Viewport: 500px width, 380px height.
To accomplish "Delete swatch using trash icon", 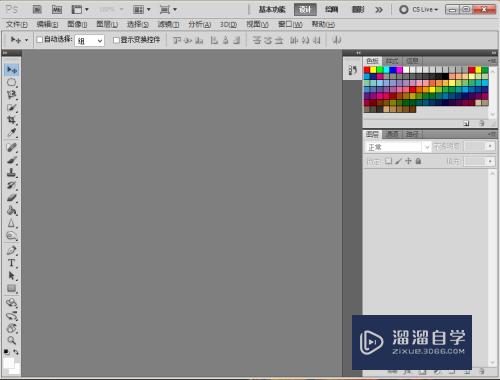I will pos(482,124).
